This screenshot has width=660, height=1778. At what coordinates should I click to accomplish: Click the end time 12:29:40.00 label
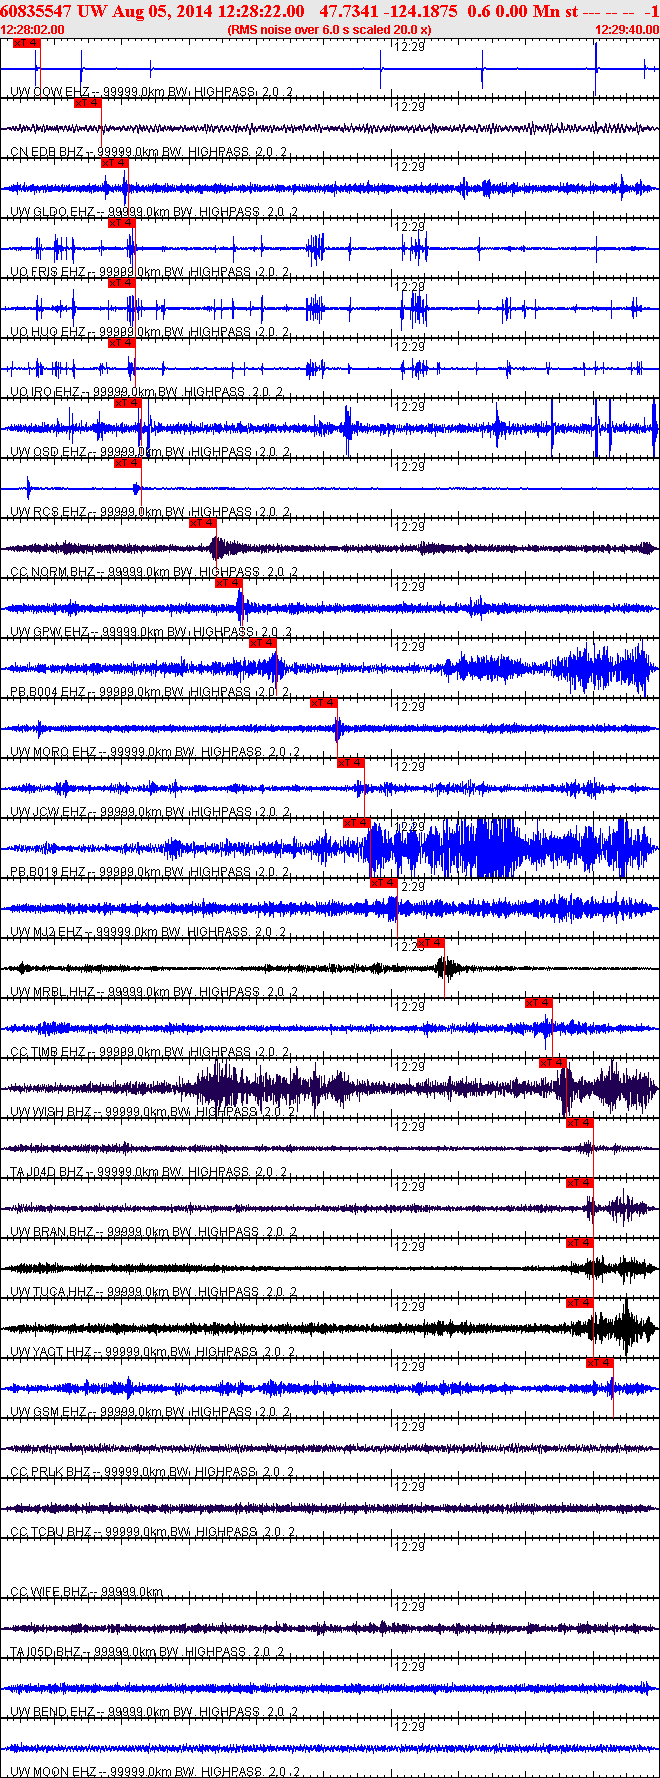(627, 30)
